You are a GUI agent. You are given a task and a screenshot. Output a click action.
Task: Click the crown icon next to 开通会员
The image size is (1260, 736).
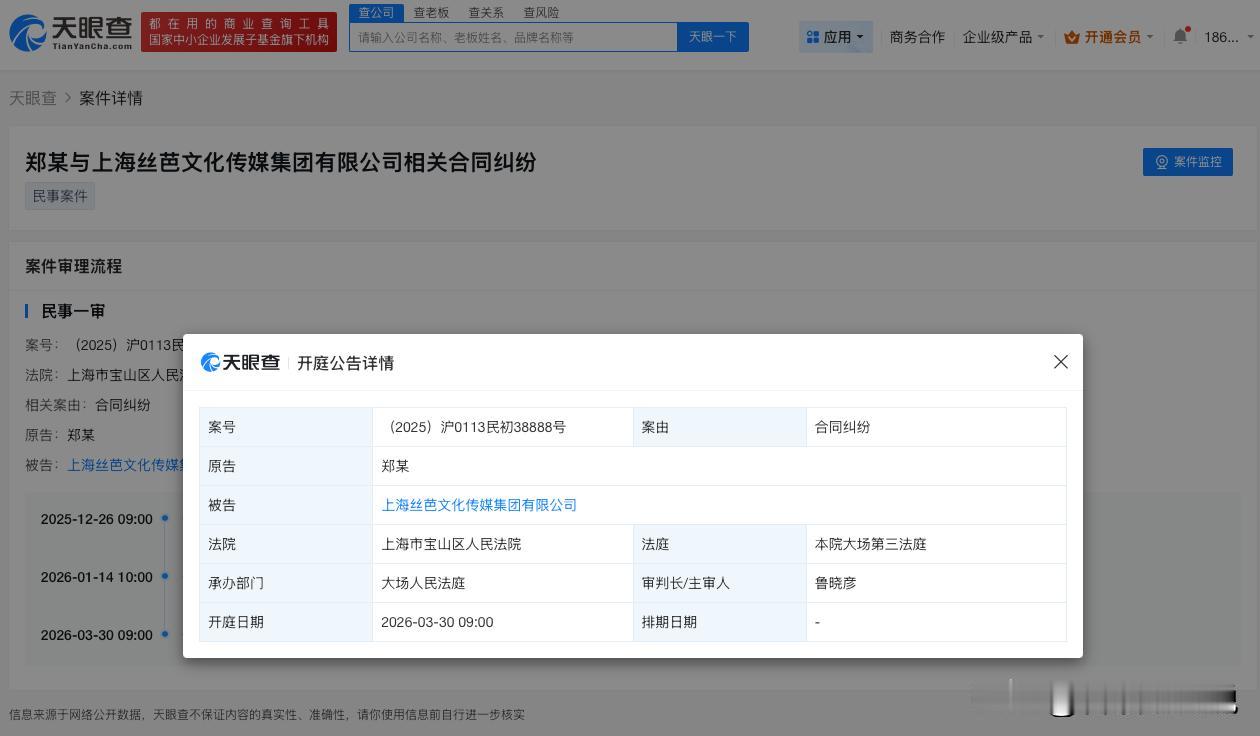click(x=1073, y=36)
